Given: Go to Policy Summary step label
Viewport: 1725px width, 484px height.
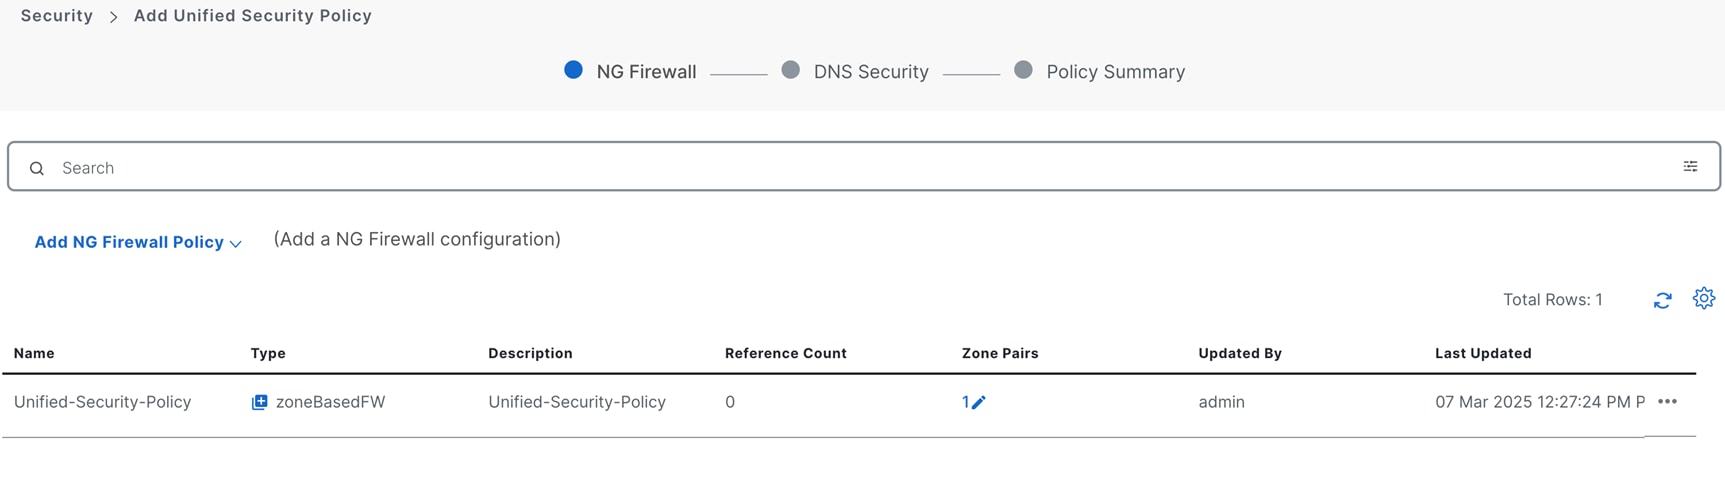Looking at the screenshot, I should click(1115, 72).
